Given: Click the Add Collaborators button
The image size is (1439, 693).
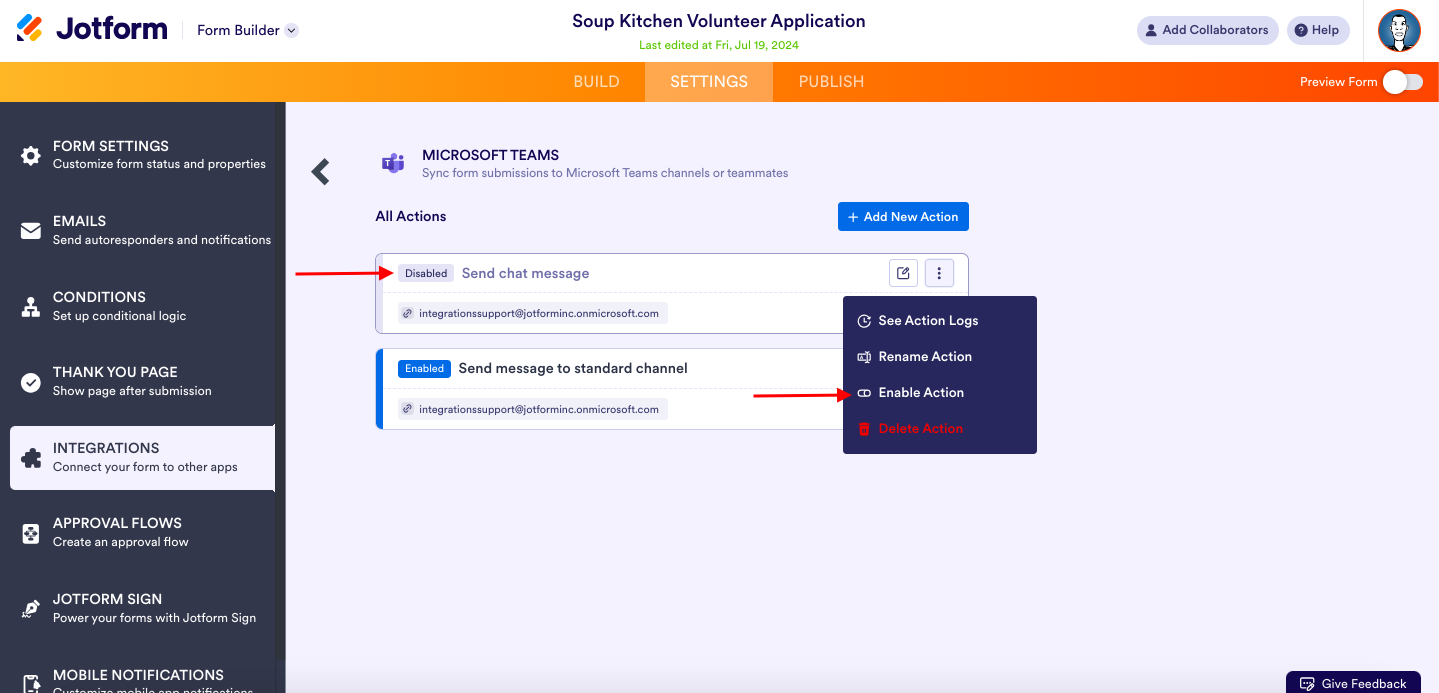Looking at the screenshot, I should pyautogui.click(x=1207, y=30).
